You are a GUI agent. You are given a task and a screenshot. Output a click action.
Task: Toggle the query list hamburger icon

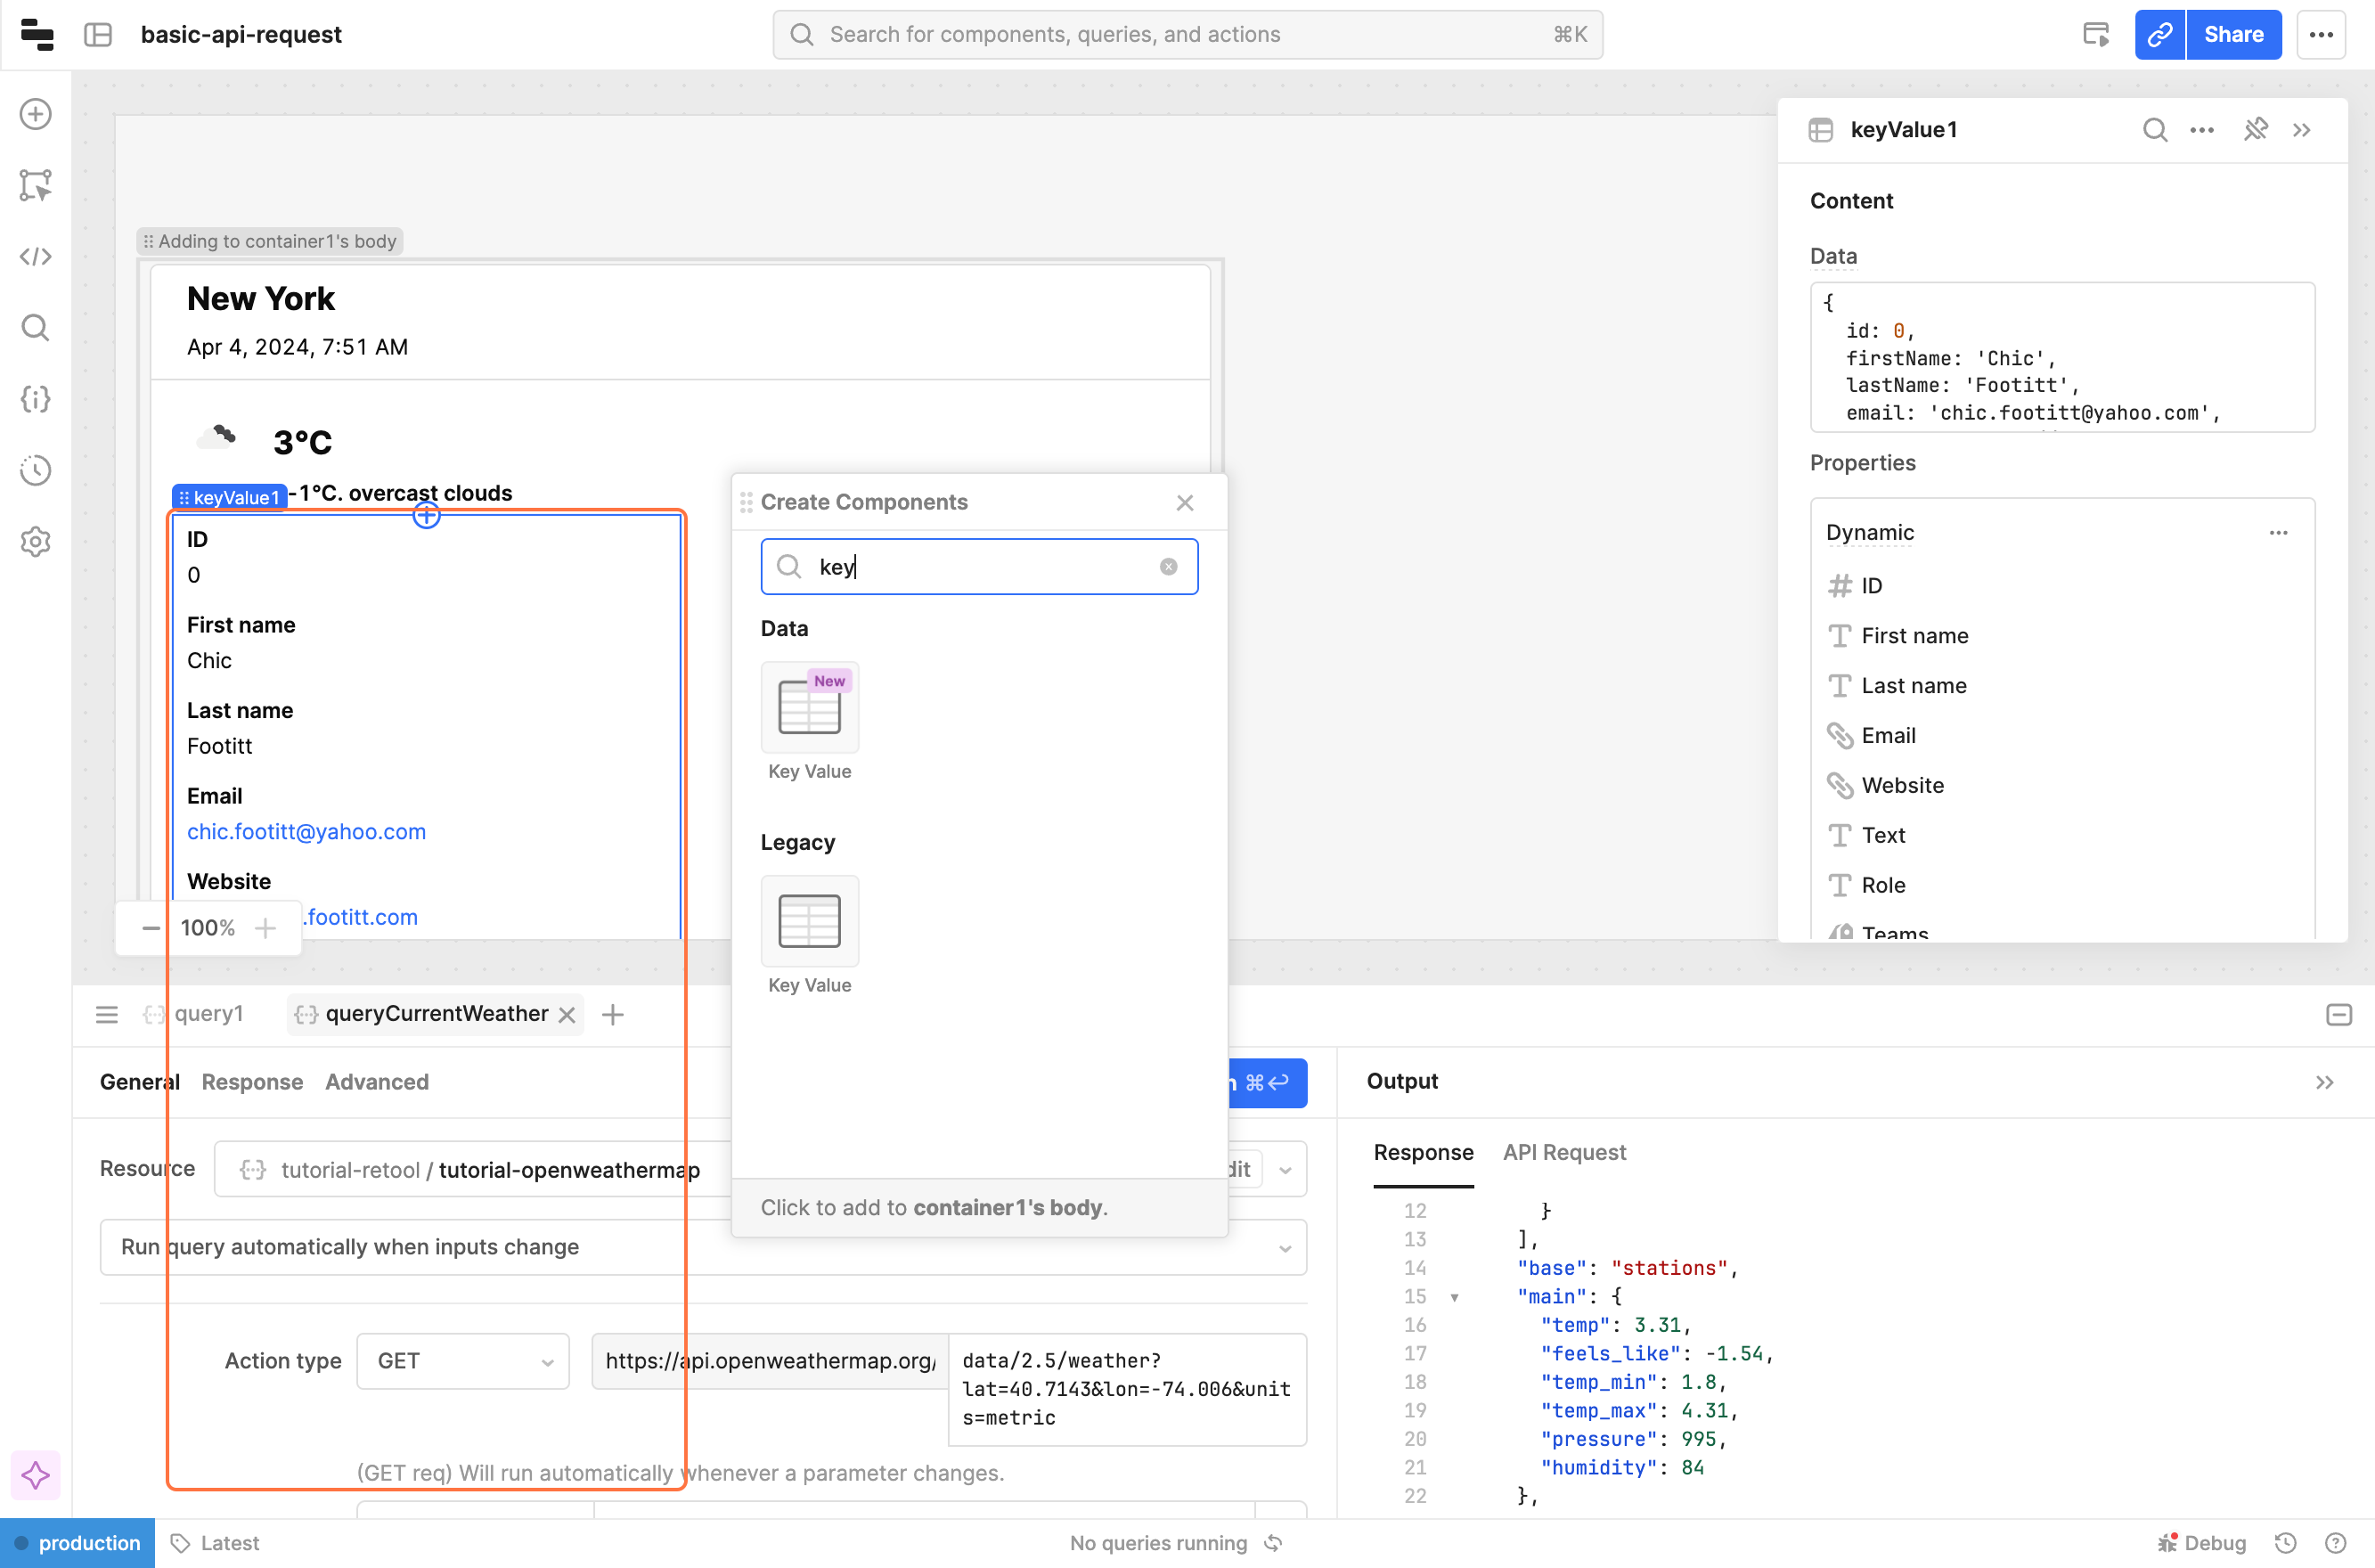pyautogui.click(x=107, y=1015)
